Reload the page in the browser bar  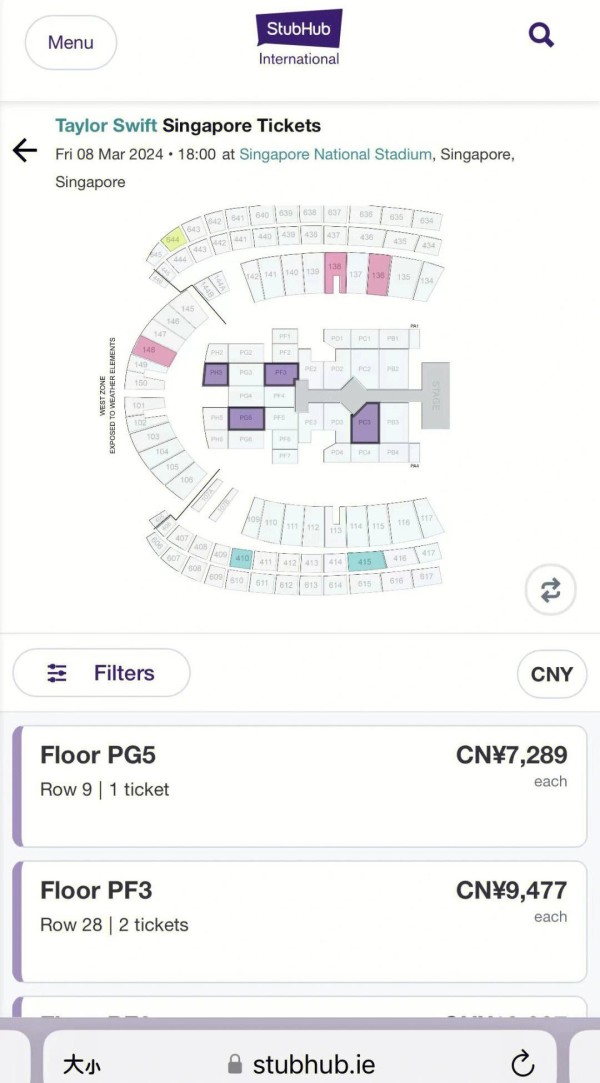tap(521, 1062)
